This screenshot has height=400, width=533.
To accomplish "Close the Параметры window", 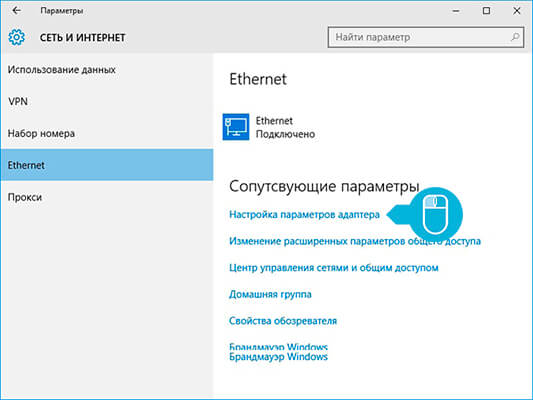I will tap(517, 11).
